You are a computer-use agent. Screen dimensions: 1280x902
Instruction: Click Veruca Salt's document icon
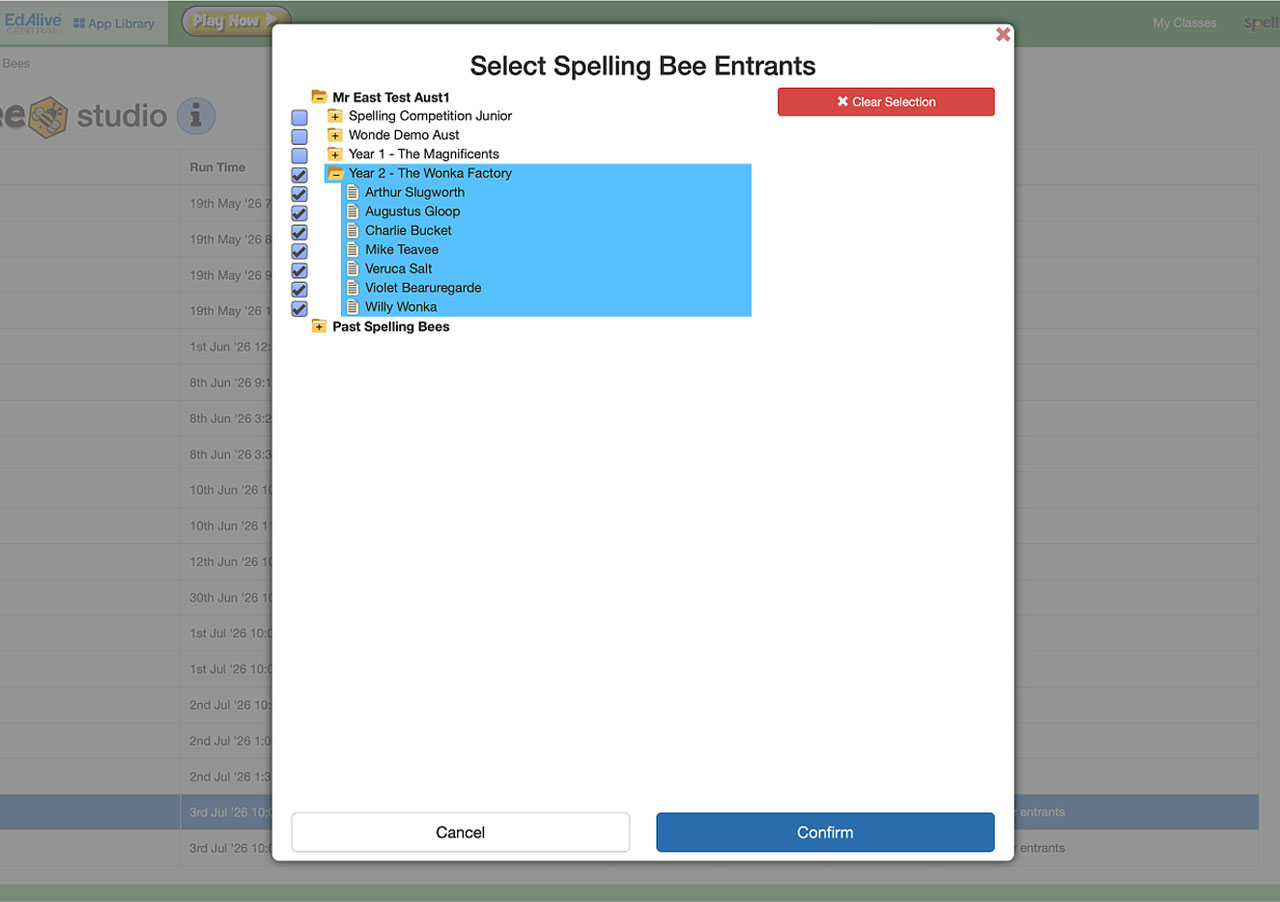pyautogui.click(x=352, y=268)
